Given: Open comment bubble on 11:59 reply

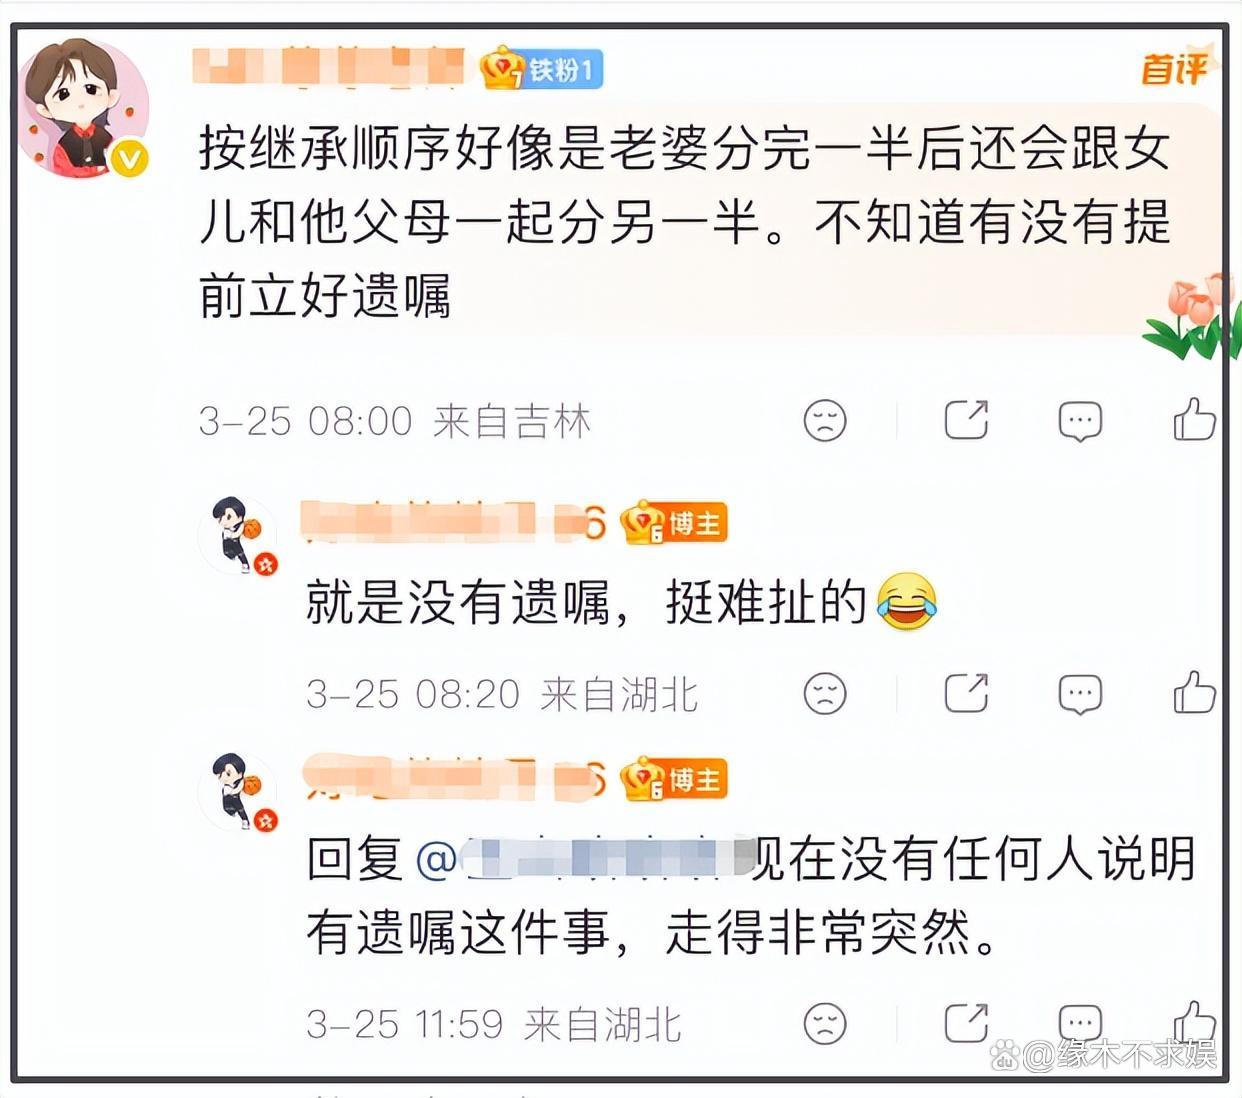Looking at the screenshot, I should pos(1080,1022).
